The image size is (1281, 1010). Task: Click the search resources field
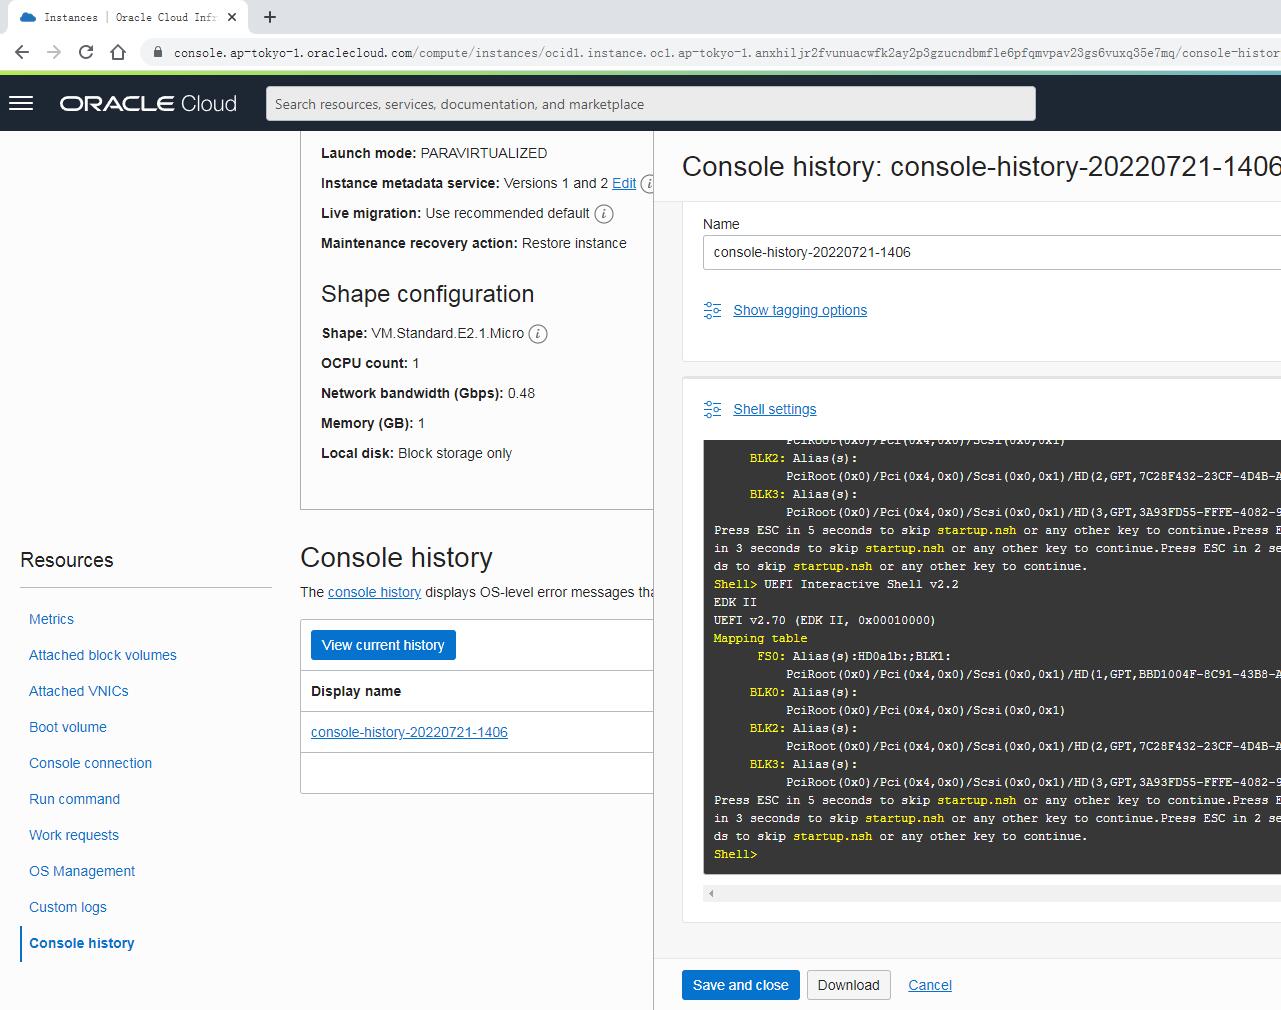click(x=651, y=104)
